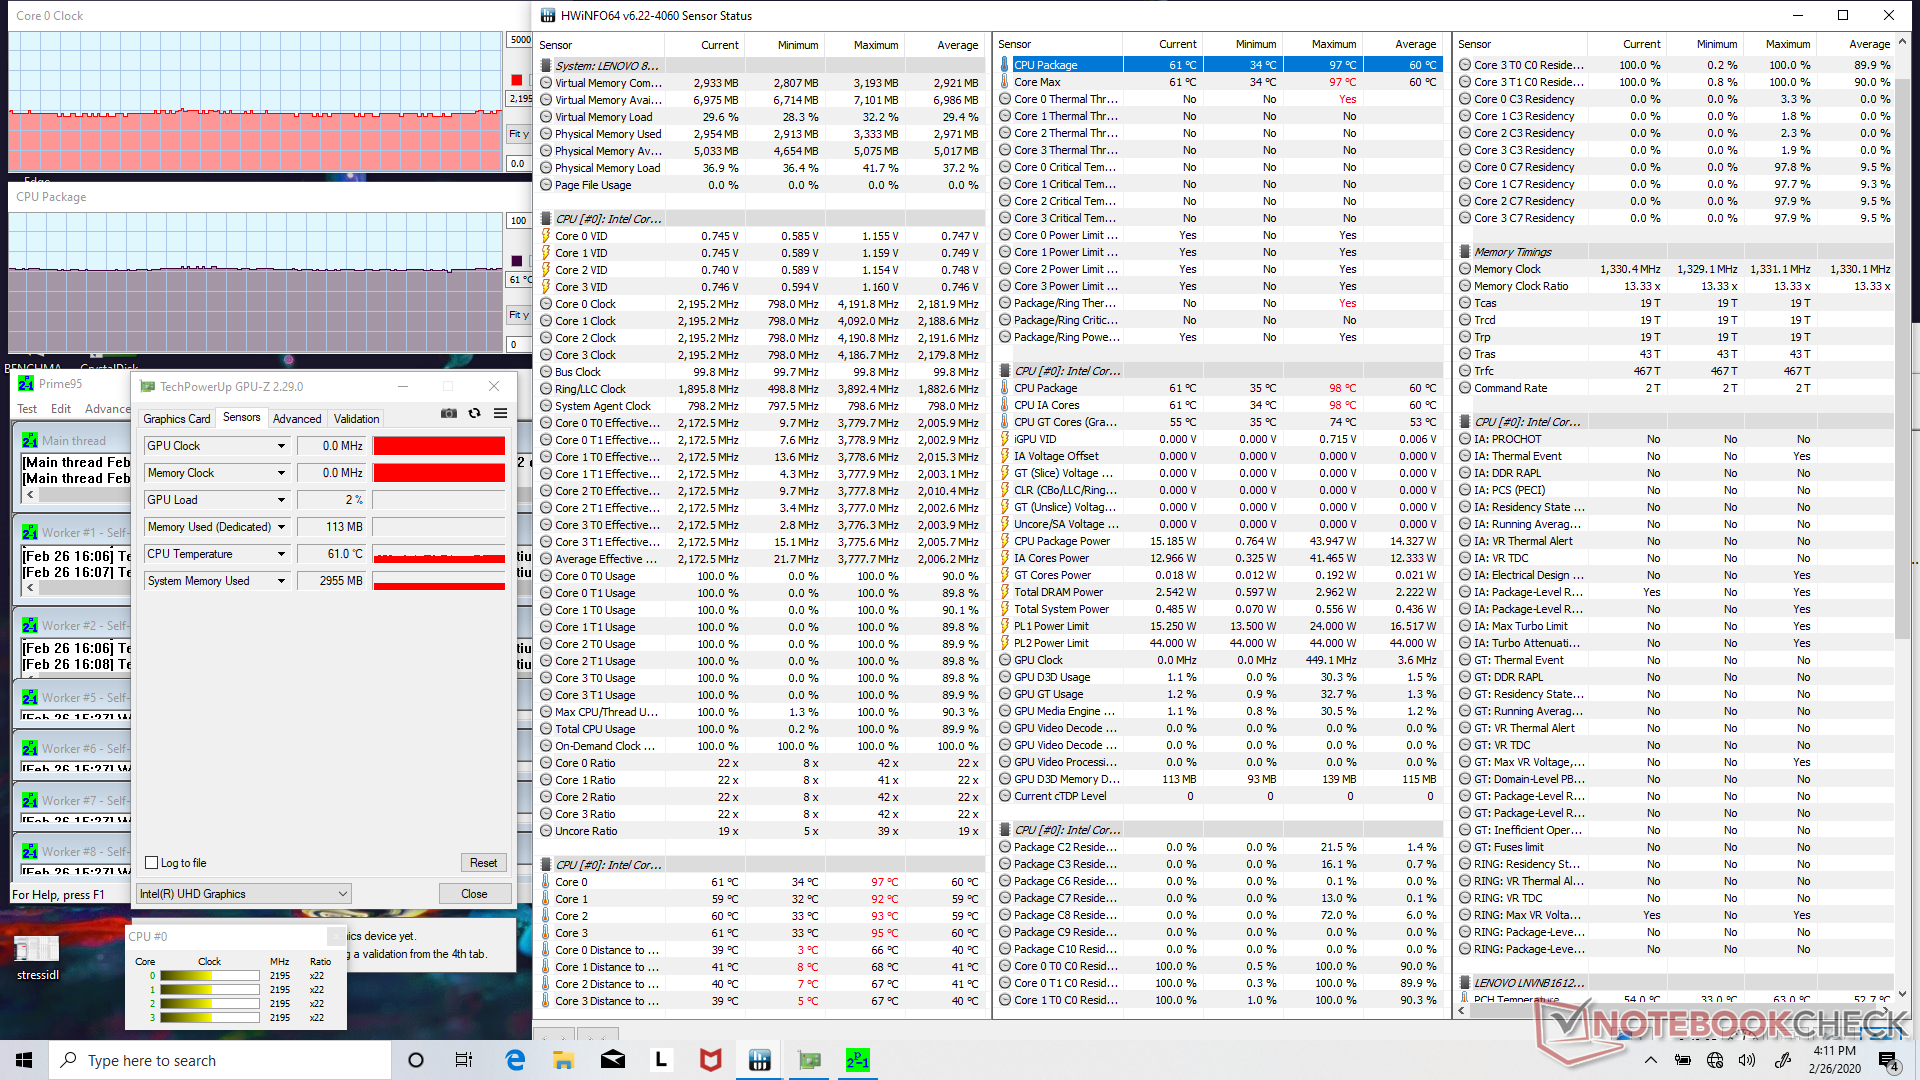Switch to HWiNFO64 via its taskbar icon
Image resolution: width=1920 pixels, height=1080 pixels.
pos(759,1060)
